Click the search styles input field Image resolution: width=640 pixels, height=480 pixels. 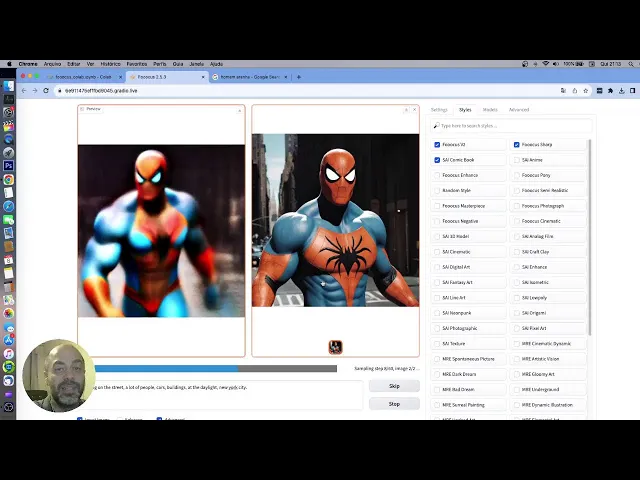click(511, 126)
